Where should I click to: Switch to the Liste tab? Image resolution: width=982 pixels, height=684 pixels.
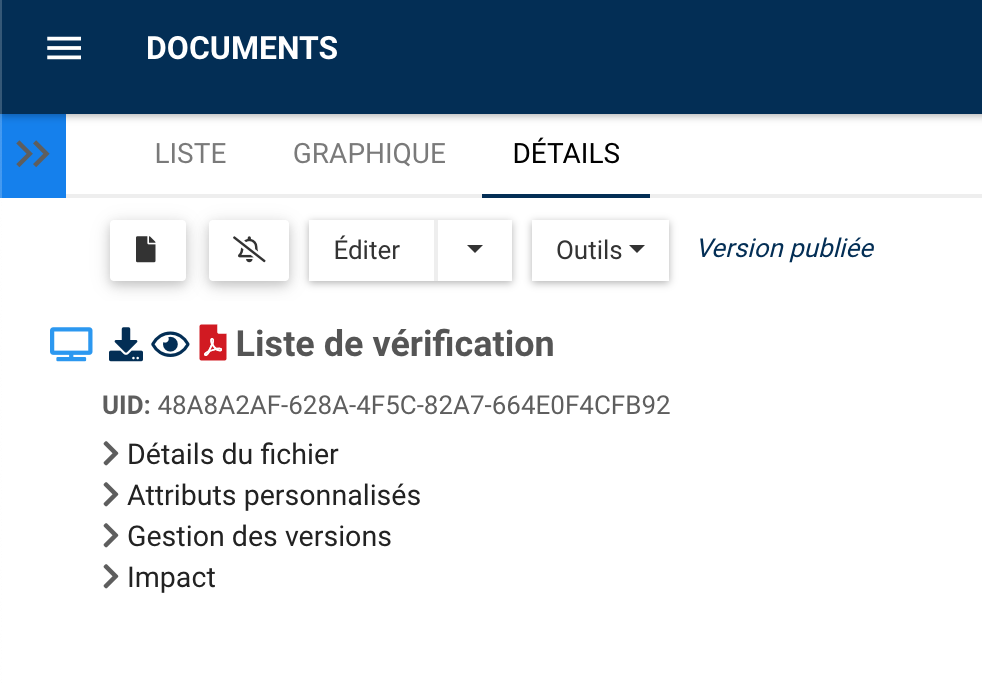pyautogui.click(x=190, y=154)
